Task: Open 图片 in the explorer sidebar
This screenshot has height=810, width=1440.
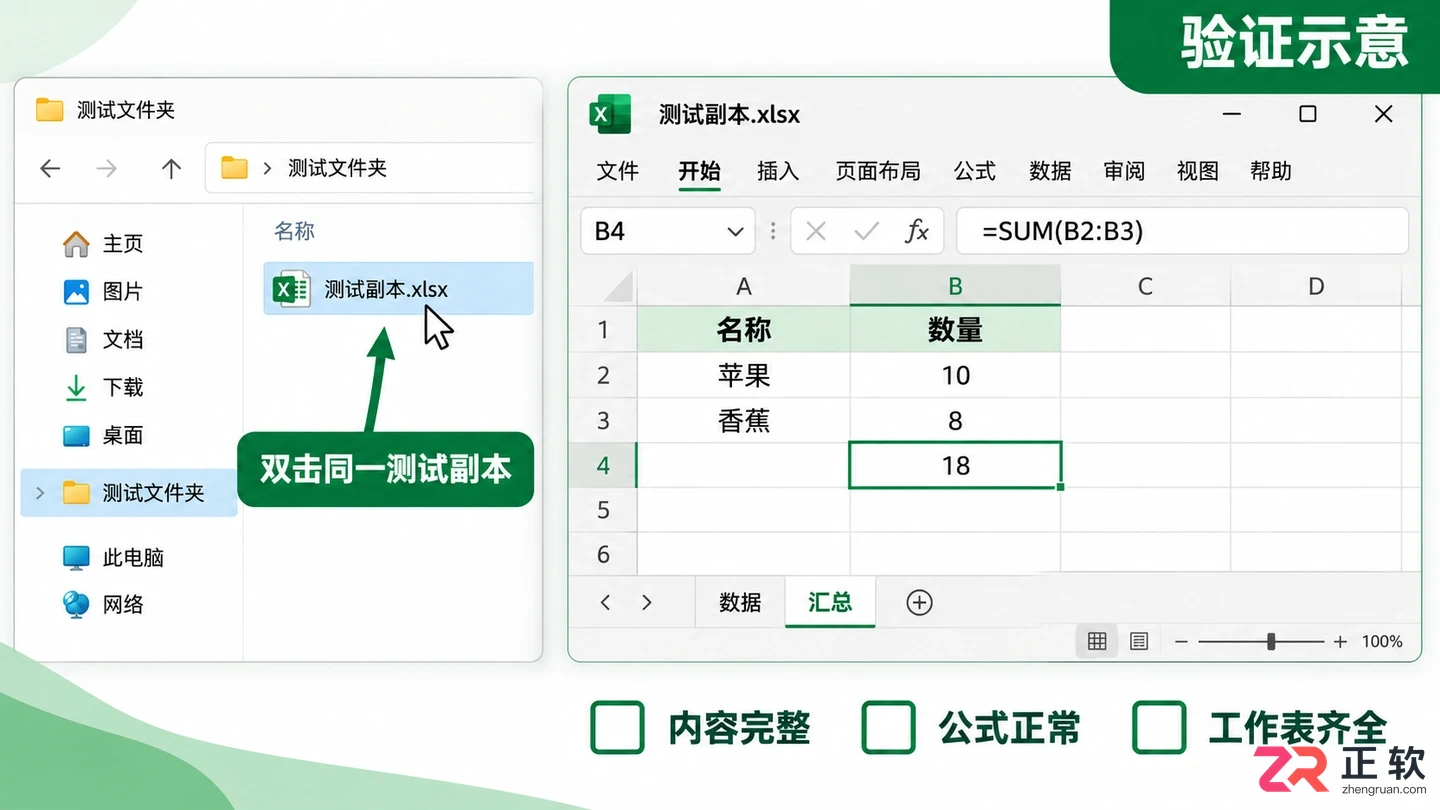Action: [103, 291]
